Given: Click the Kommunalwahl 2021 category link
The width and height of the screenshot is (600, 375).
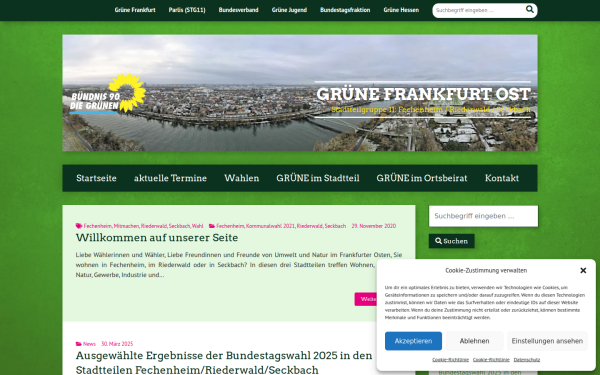Looking at the screenshot, I should (270, 226).
